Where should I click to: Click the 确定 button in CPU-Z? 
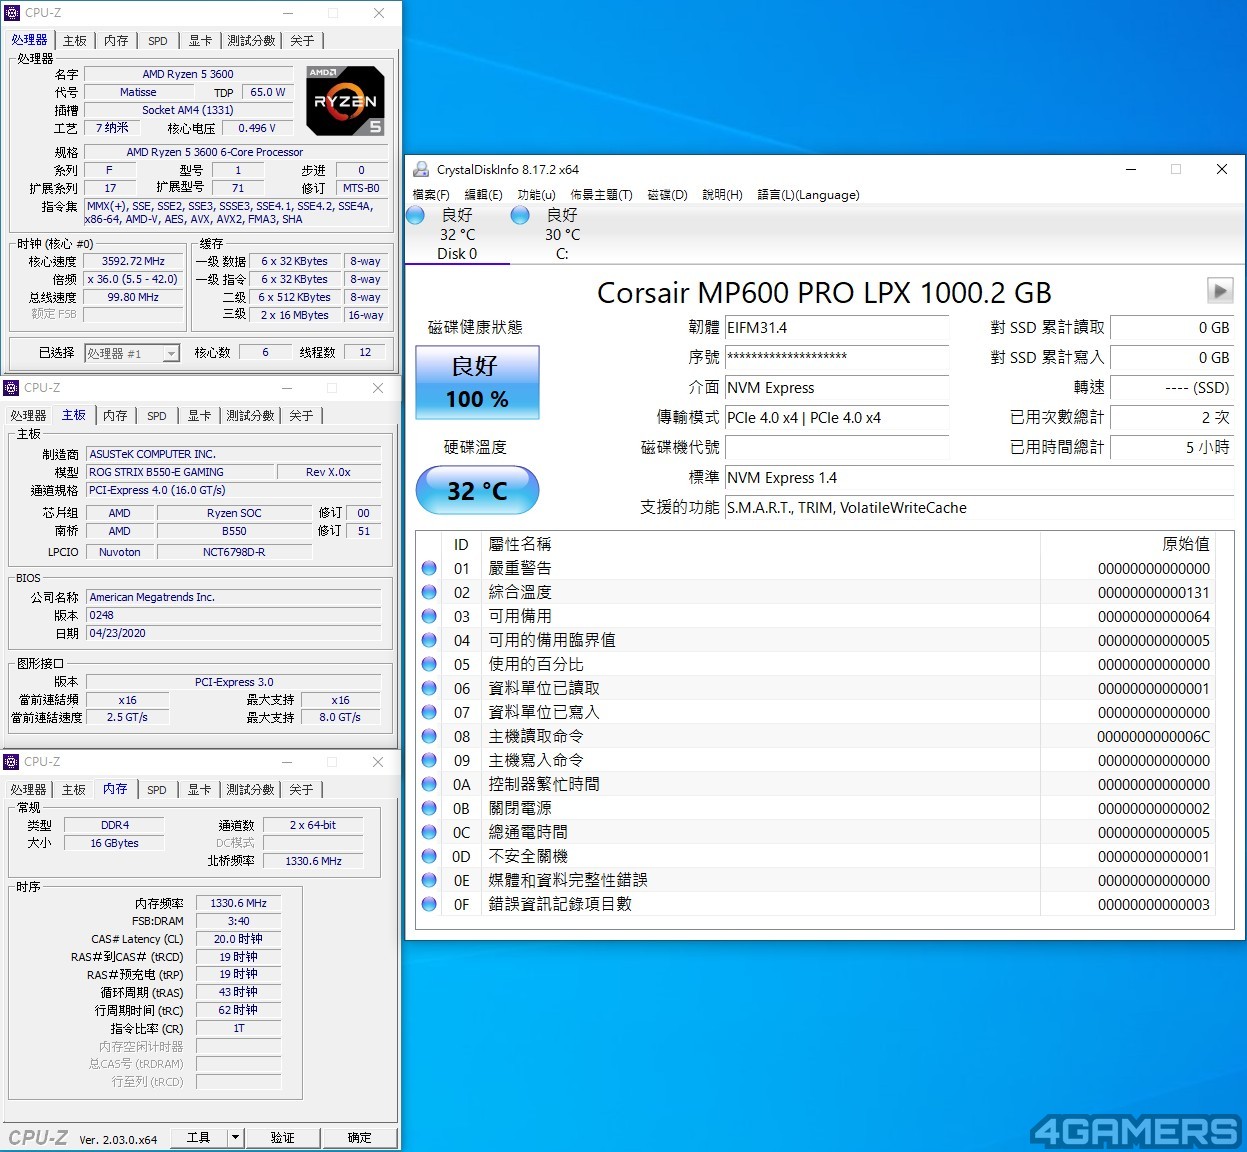359,1137
